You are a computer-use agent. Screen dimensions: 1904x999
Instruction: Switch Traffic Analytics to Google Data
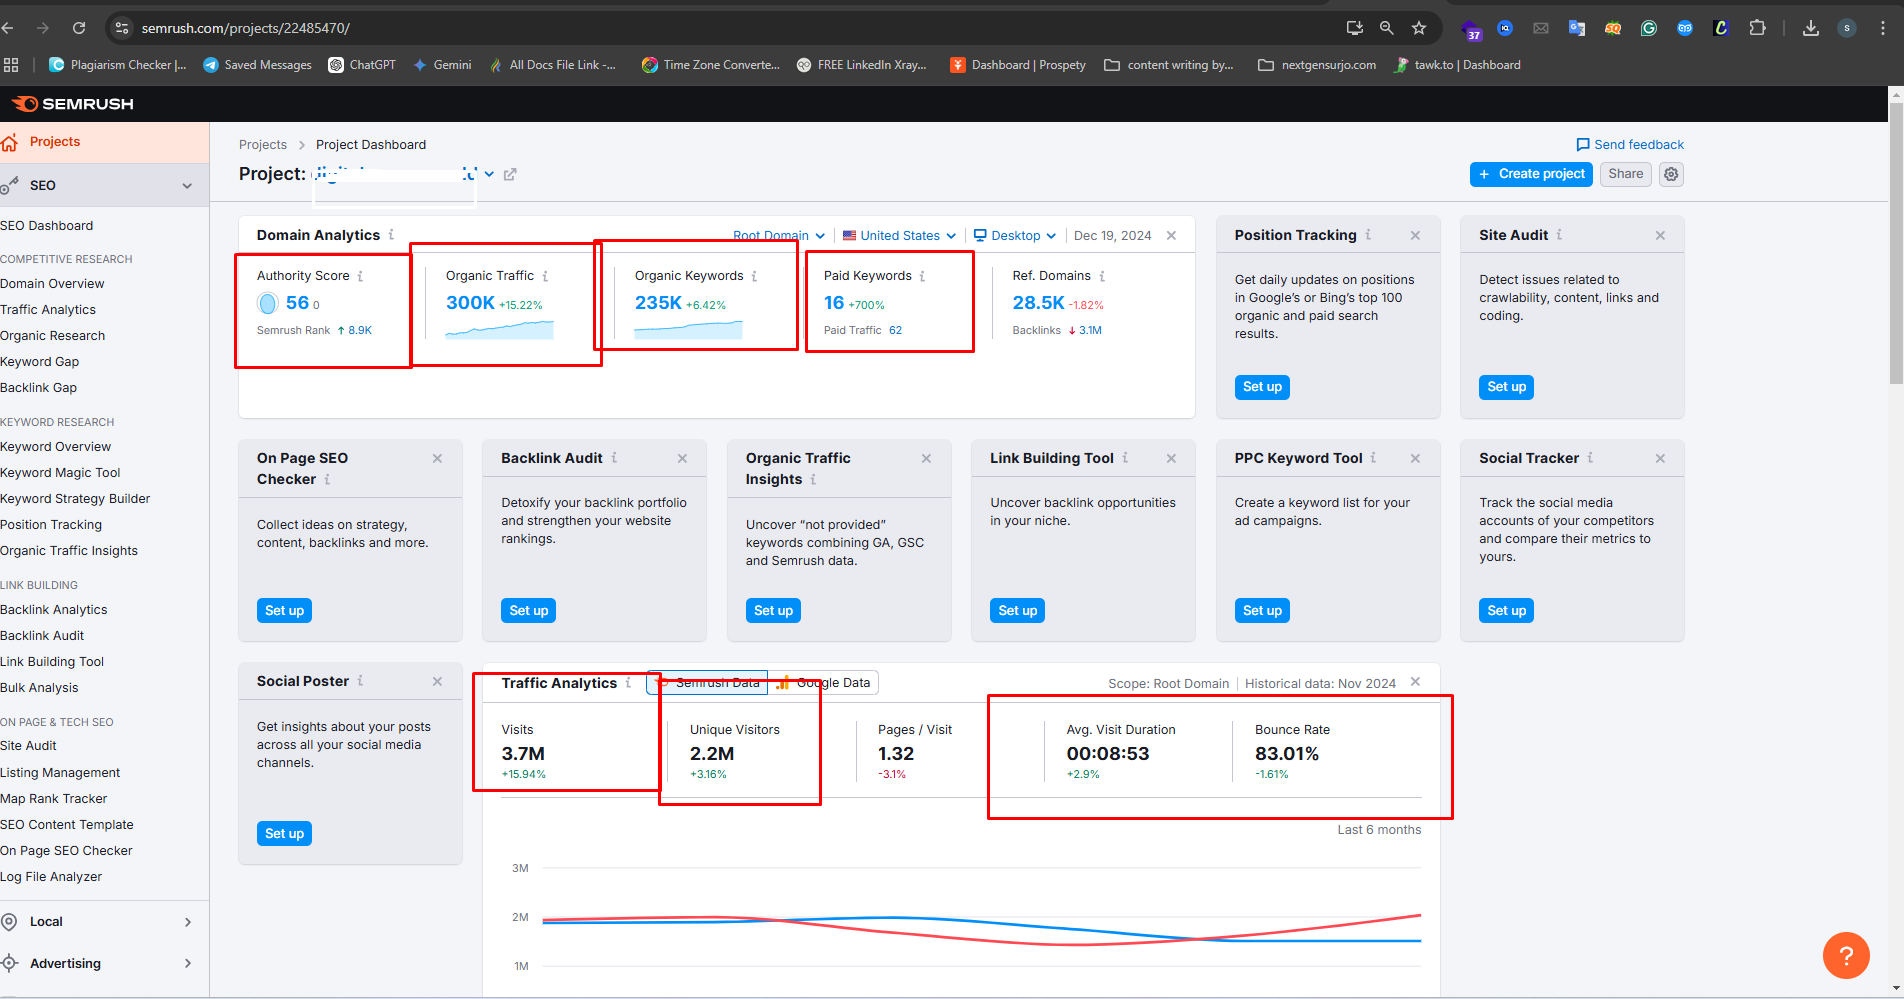pos(823,683)
